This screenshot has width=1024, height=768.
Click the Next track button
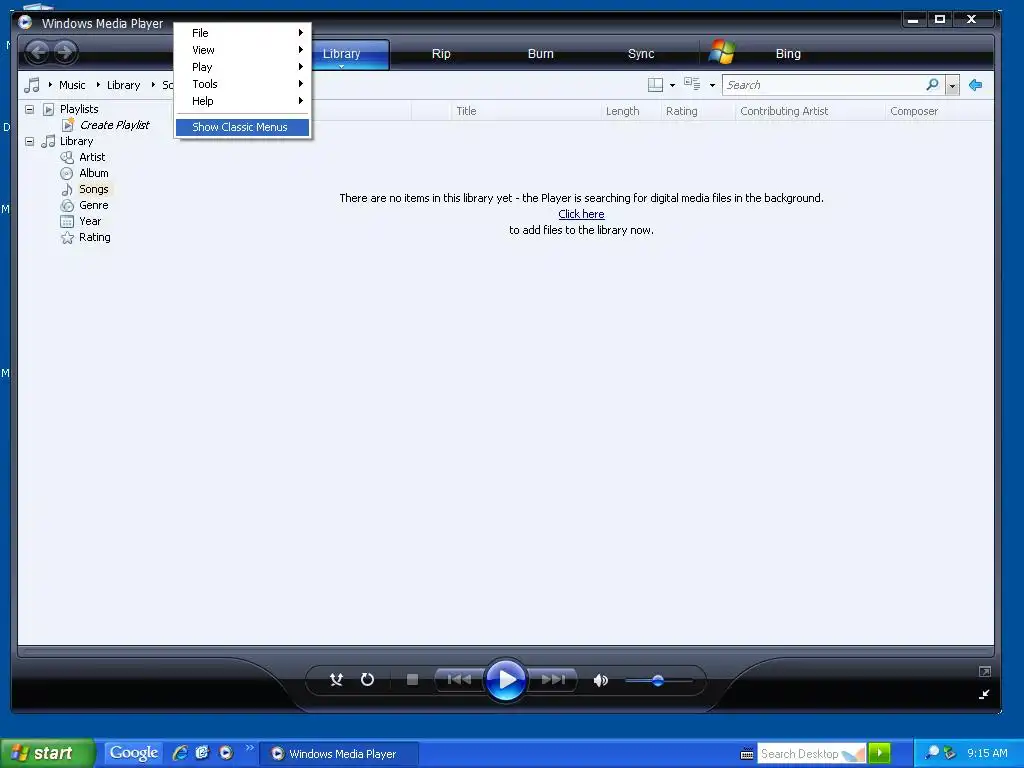(x=553, y=680)
